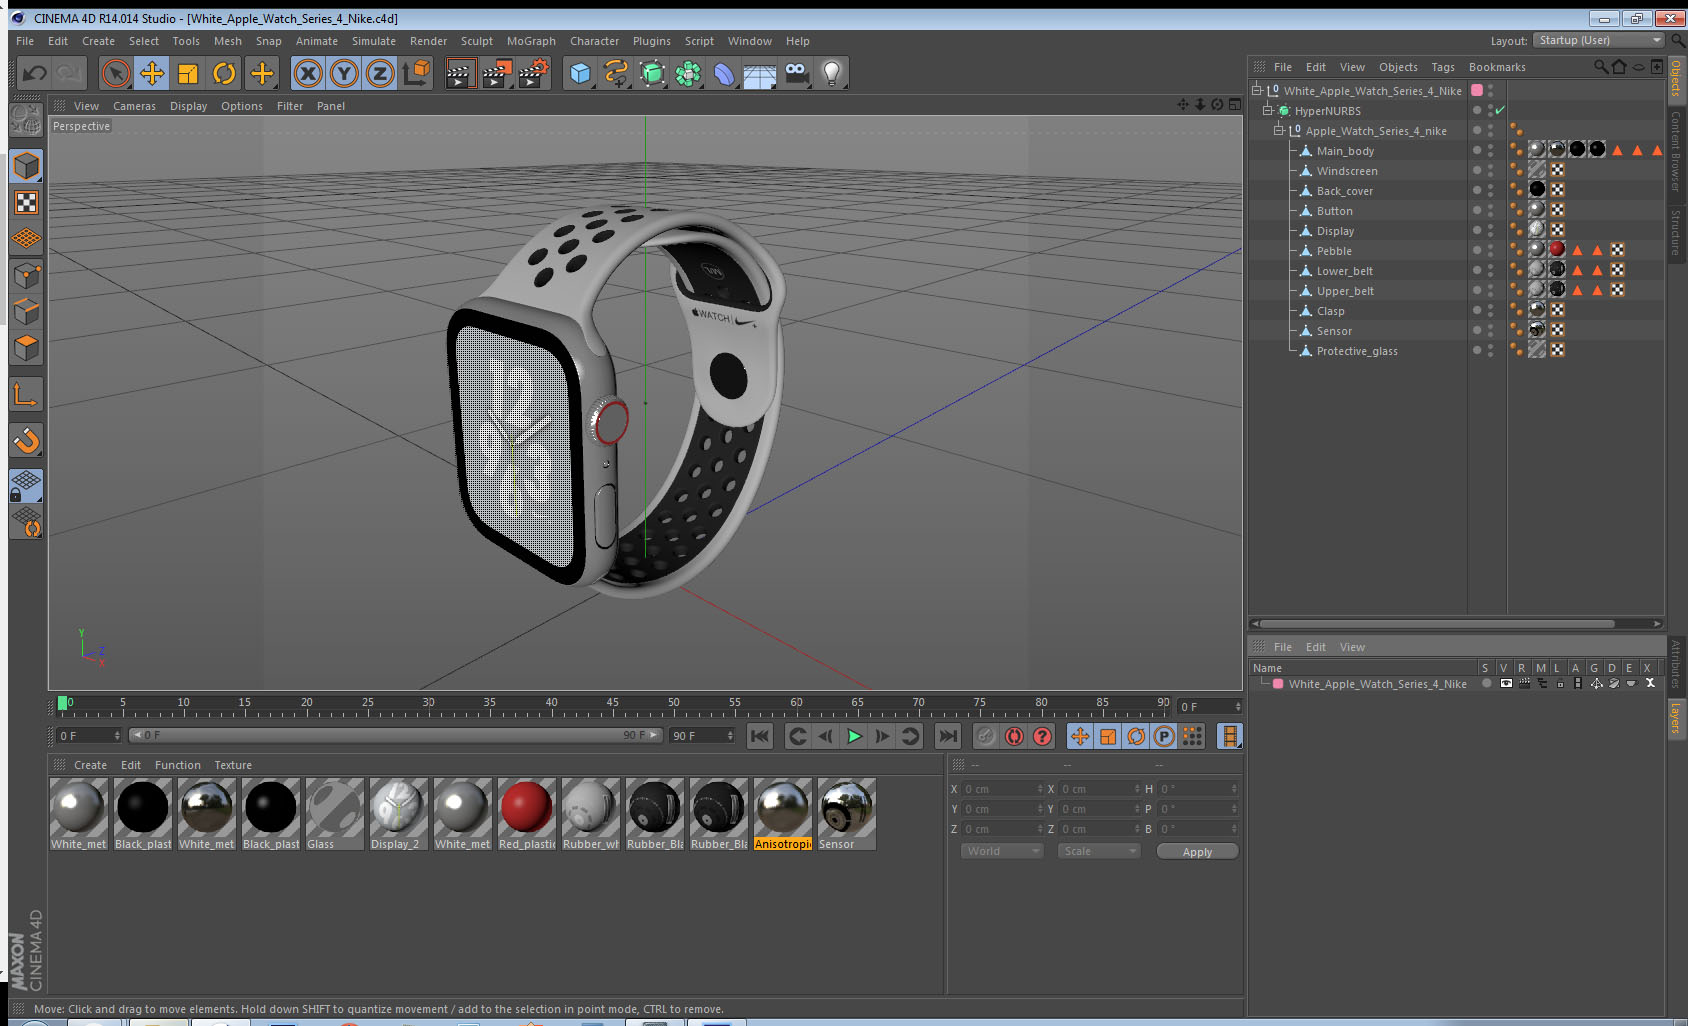Toggle Z axis lock

[380, 73]
